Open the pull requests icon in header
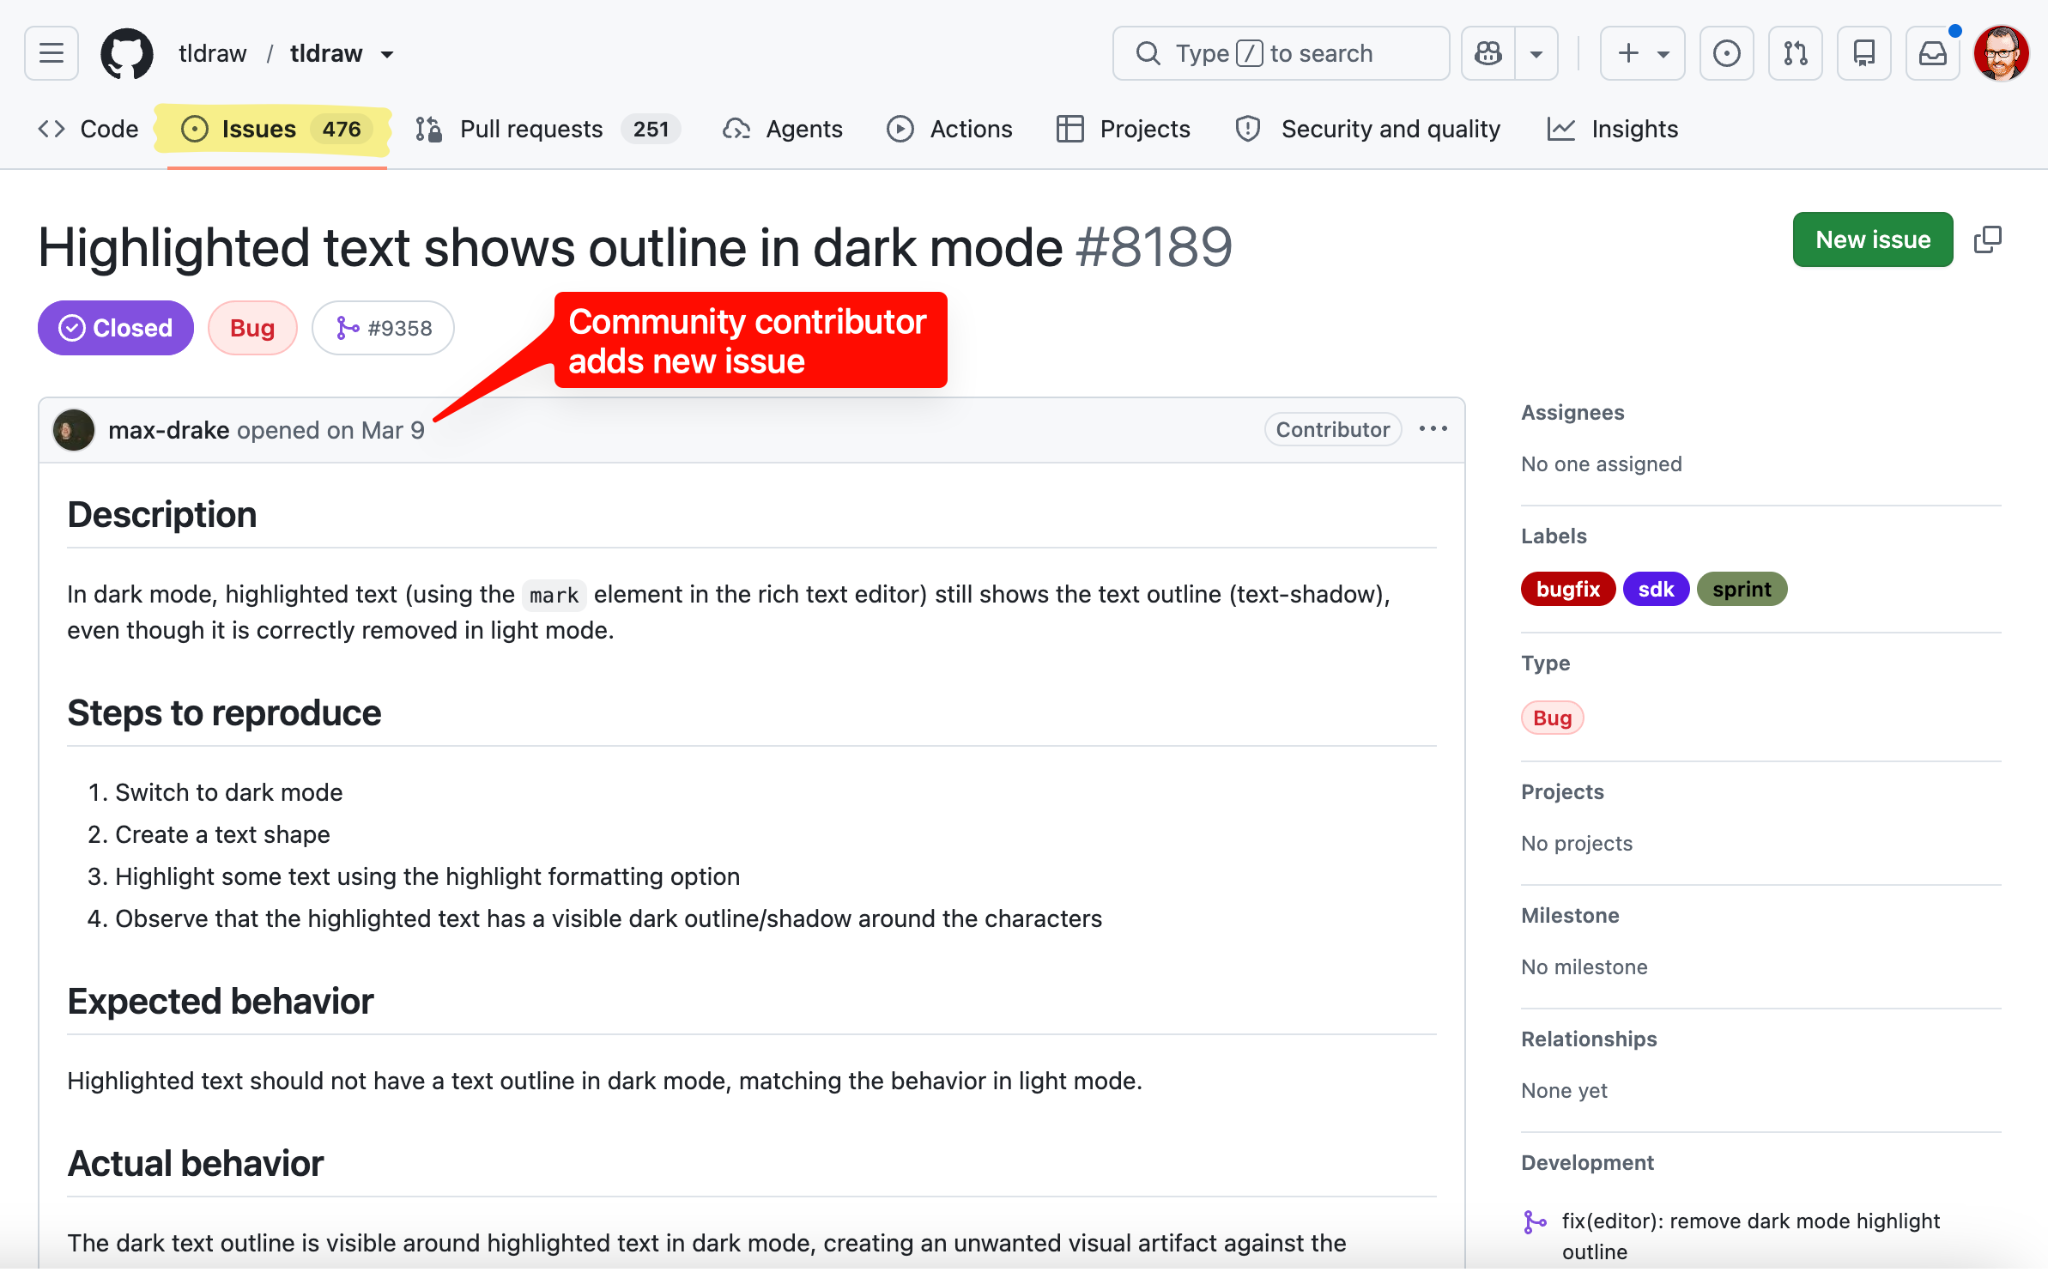This screenshot has width=2048, height=1269. [1795, 53]
